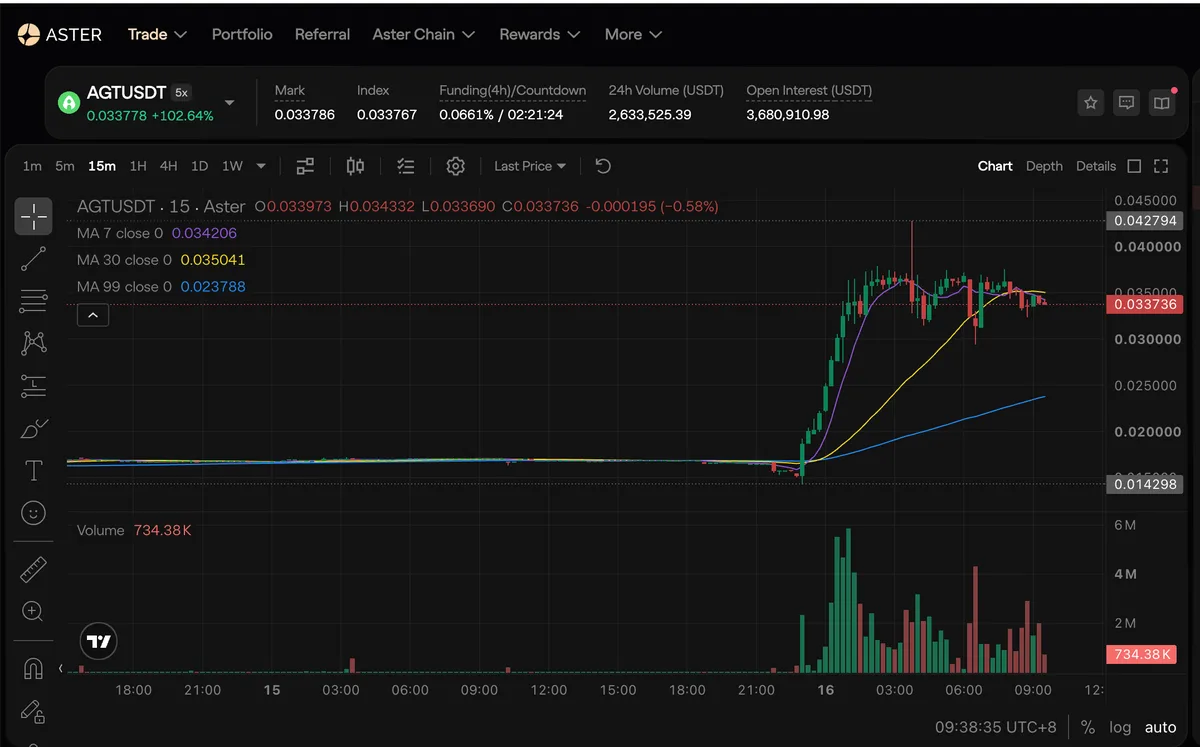The width and height of the screenshot is (1200, 747).
Task: Open the Portfolio page
Action: [x=242, y=34]
